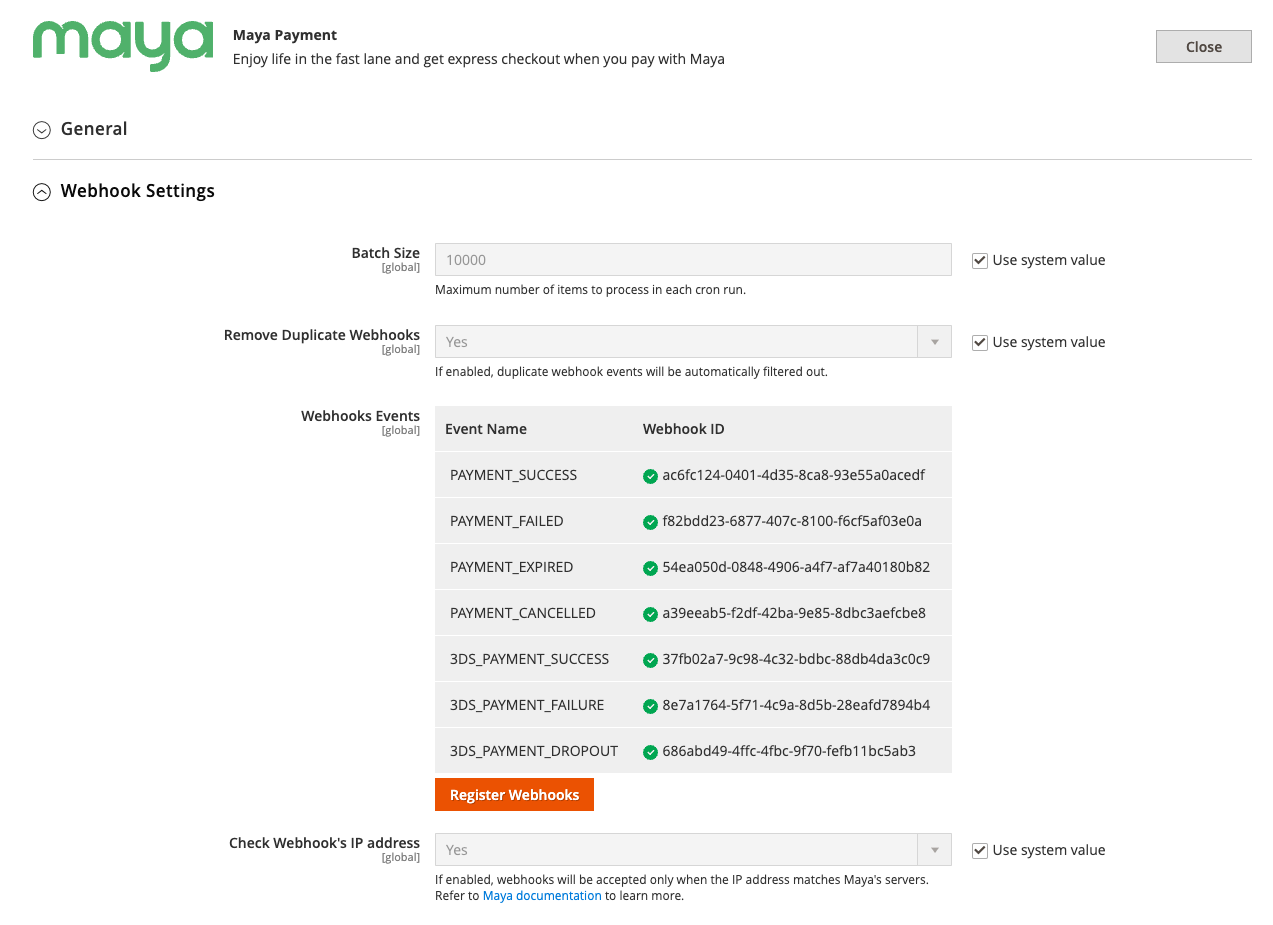Click the Batch Size input field
Screen dimensions: 1273x925
[692, 260]
